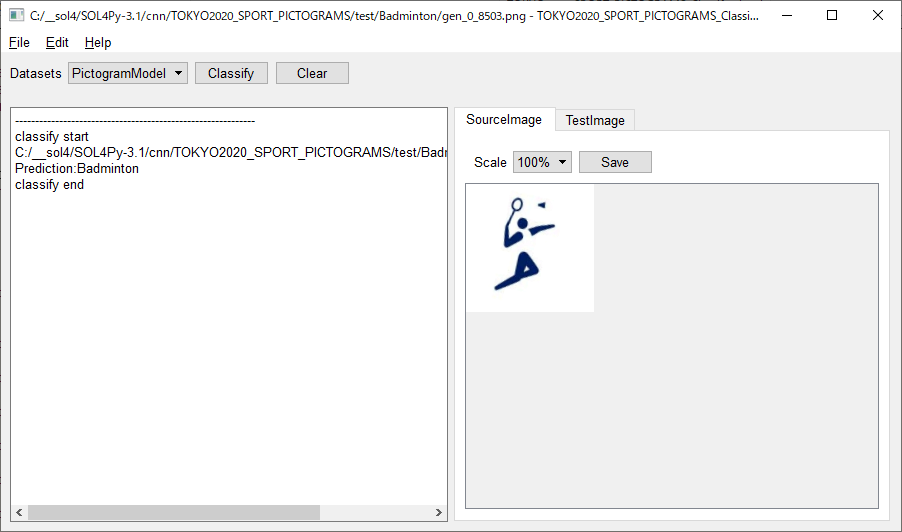Click the 'Prediction:Badminton' log line
The width and height of the screenshot is (902, 532).
coord(77,169)
